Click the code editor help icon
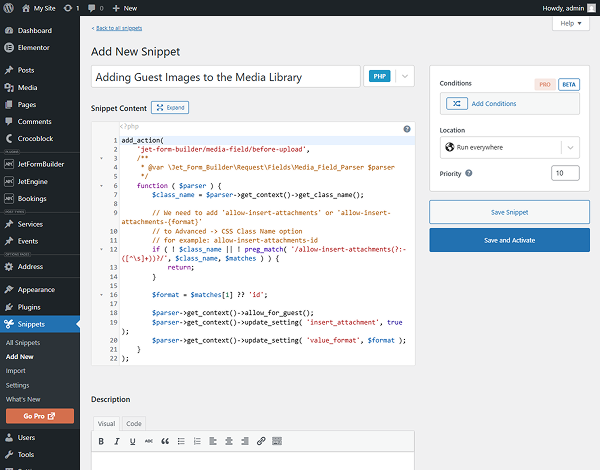 click(x=407, y=129)
